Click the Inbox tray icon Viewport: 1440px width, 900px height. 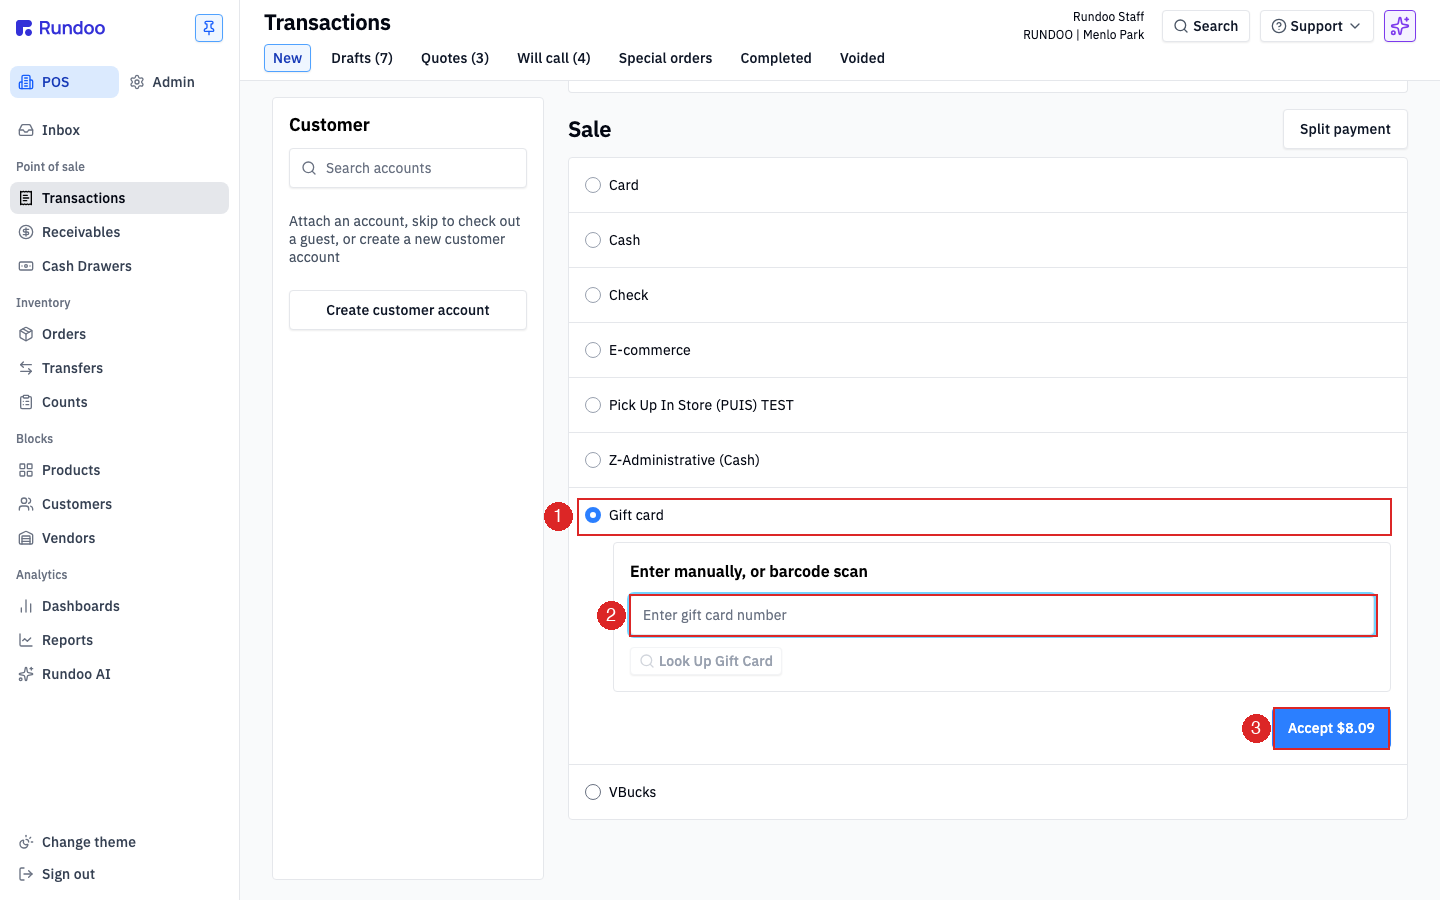[26, 130]
